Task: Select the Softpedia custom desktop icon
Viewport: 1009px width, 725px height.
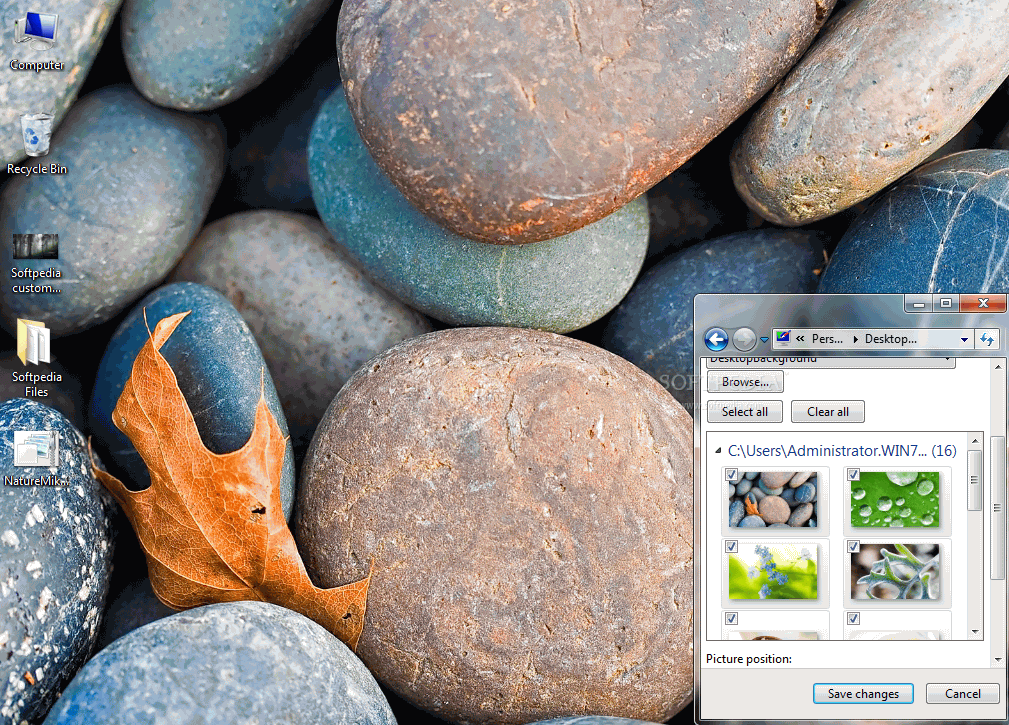Action: pyautogui.click(x=36, y=262)
